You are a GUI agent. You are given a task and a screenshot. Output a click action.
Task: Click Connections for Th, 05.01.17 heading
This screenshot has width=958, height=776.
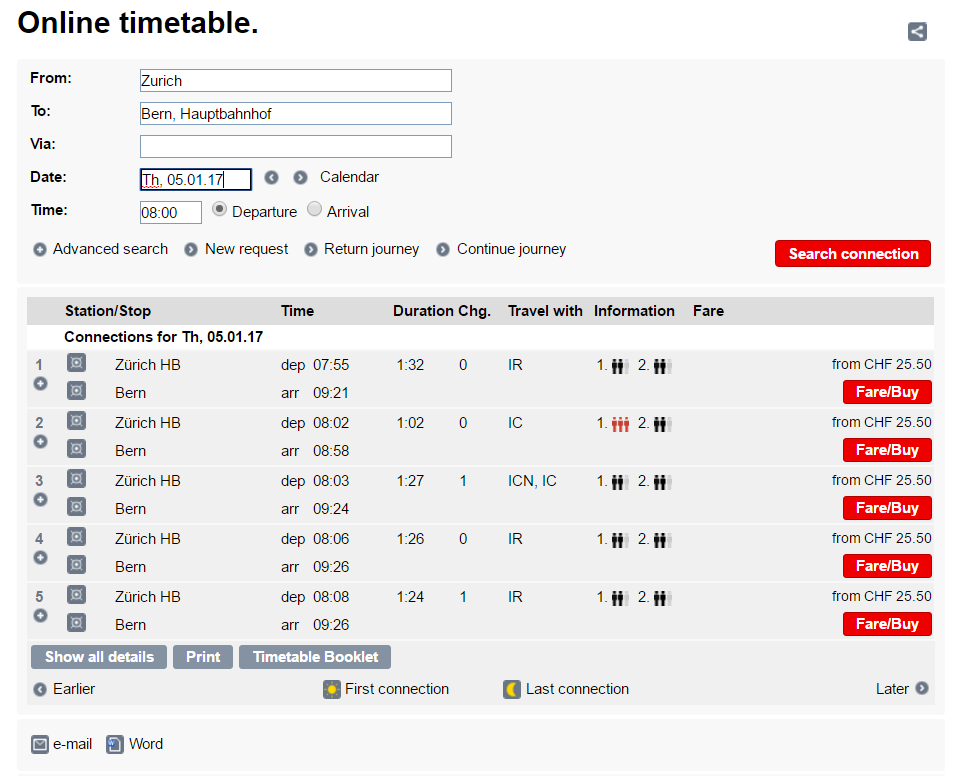pos(164,337)
